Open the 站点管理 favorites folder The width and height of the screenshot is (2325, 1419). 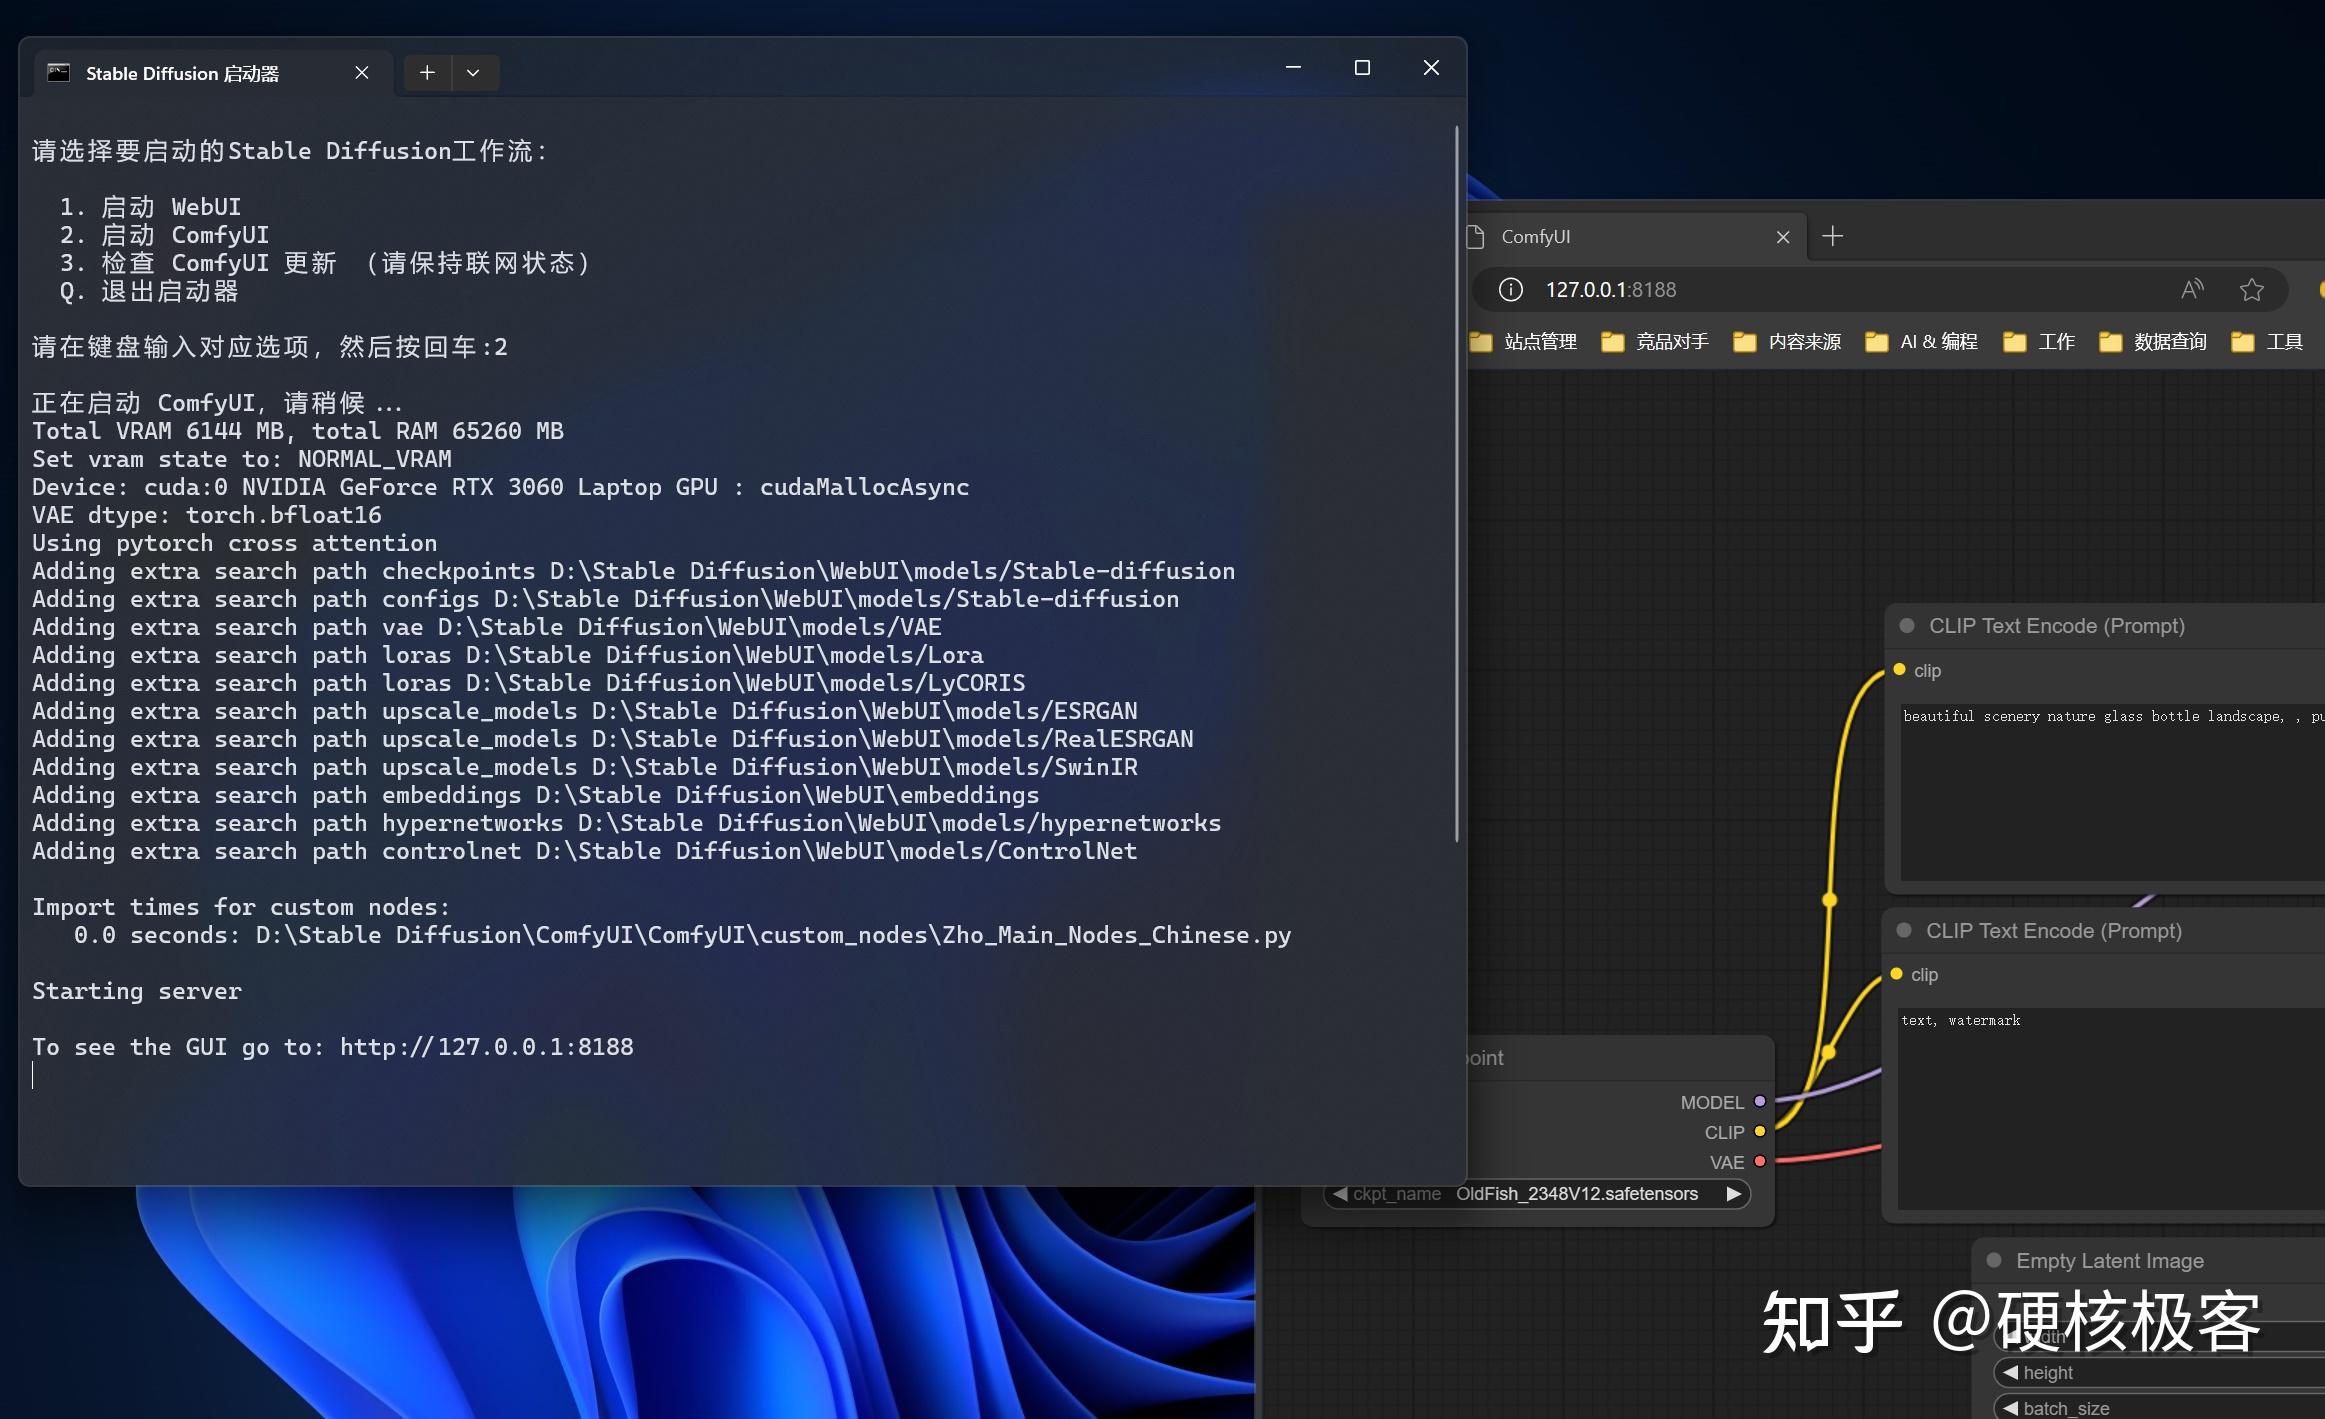coord(1541,341)
